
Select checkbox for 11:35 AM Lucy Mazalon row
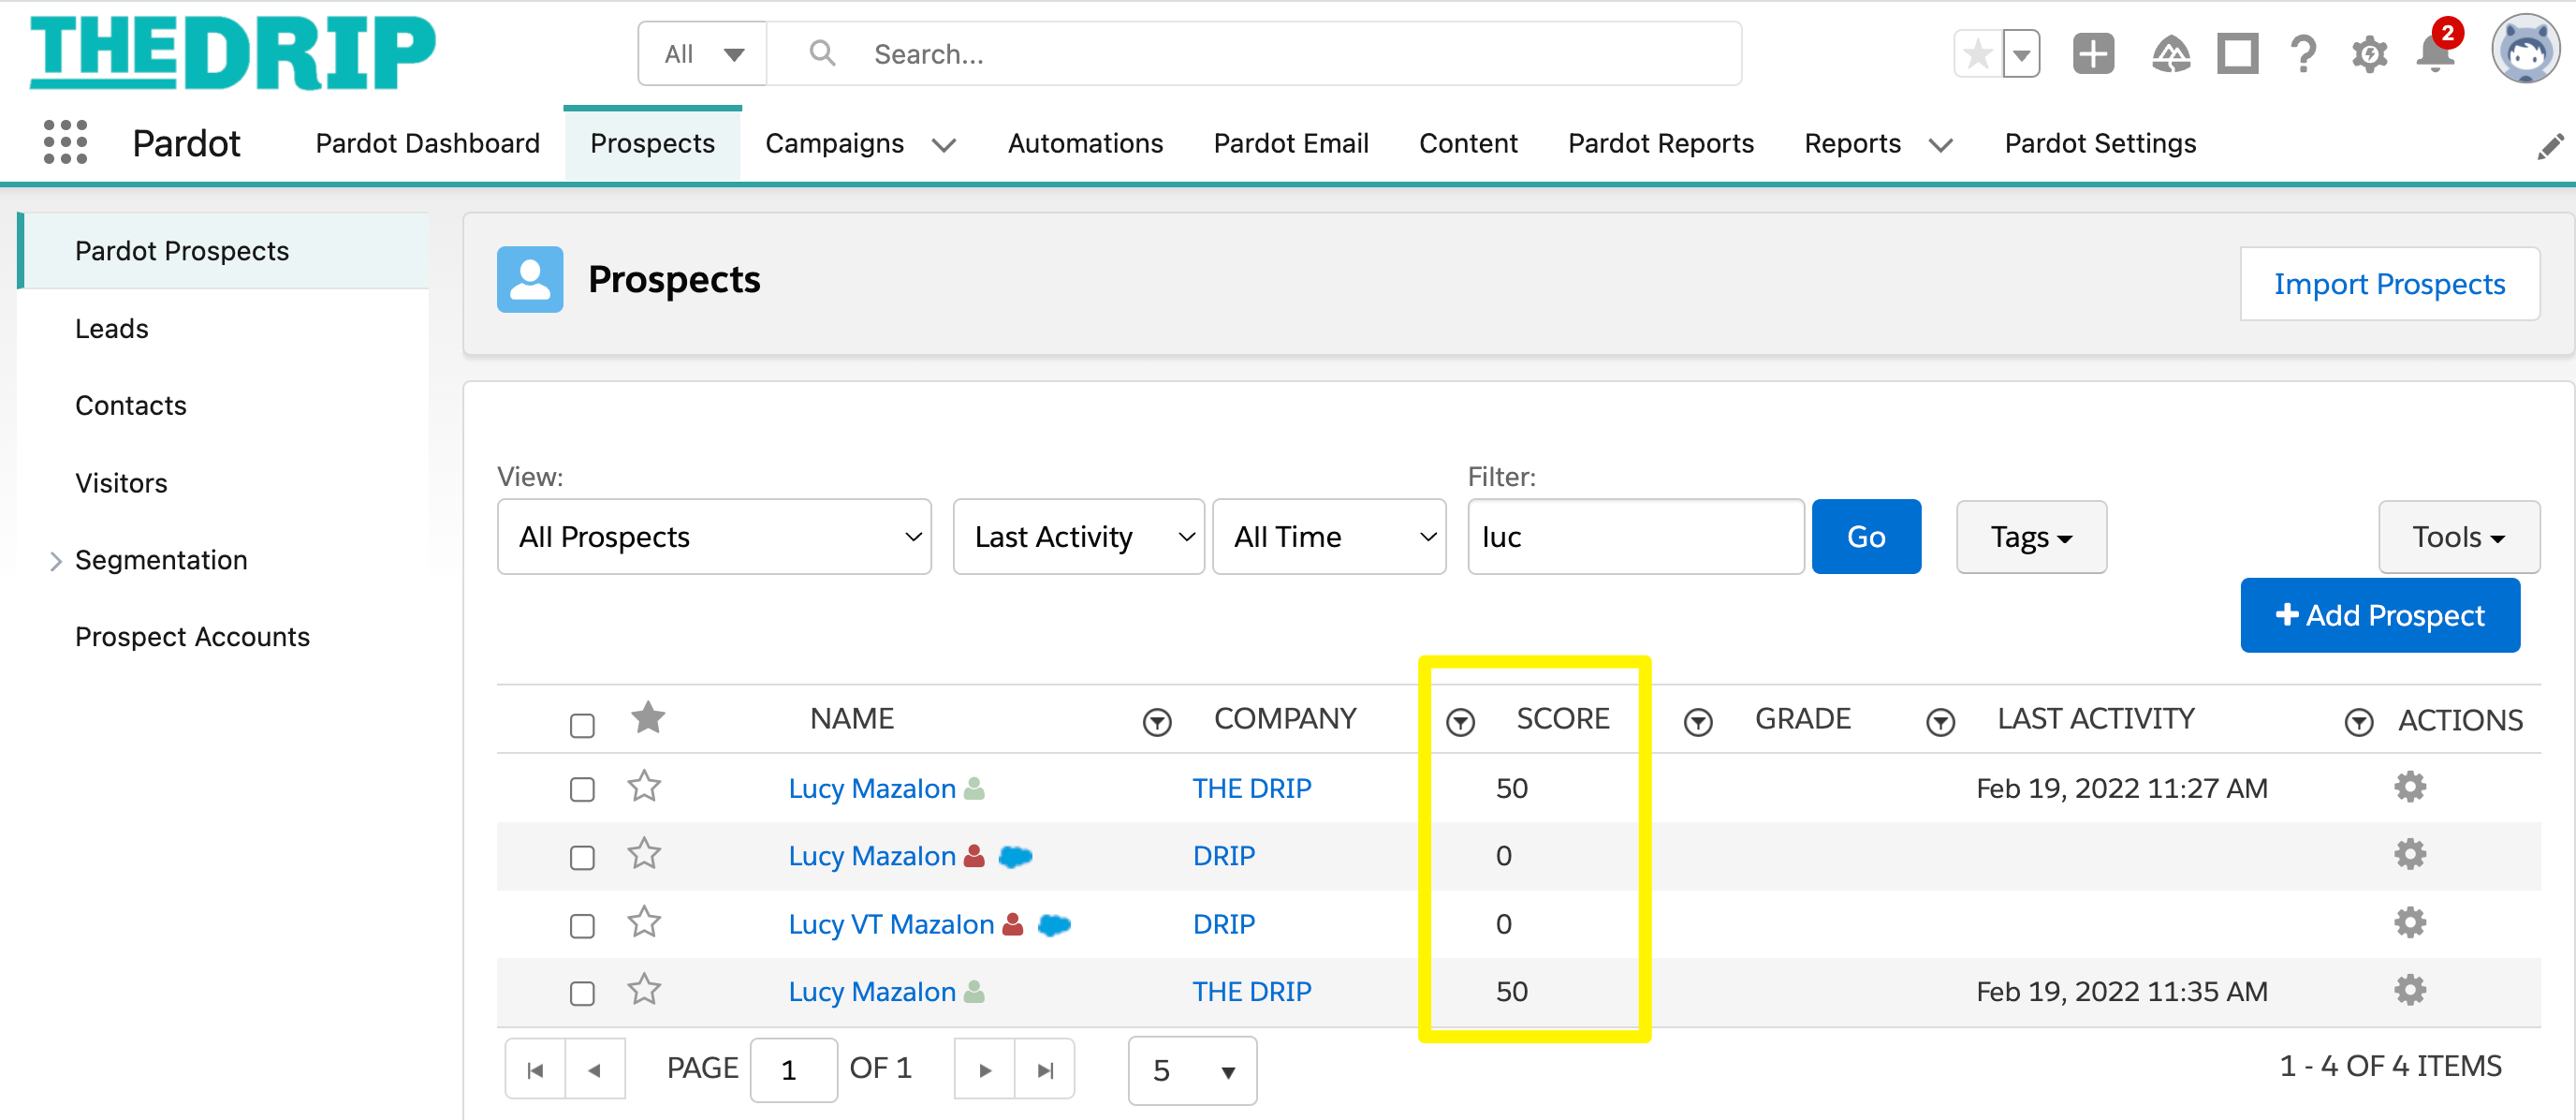[x=582, y=993]
